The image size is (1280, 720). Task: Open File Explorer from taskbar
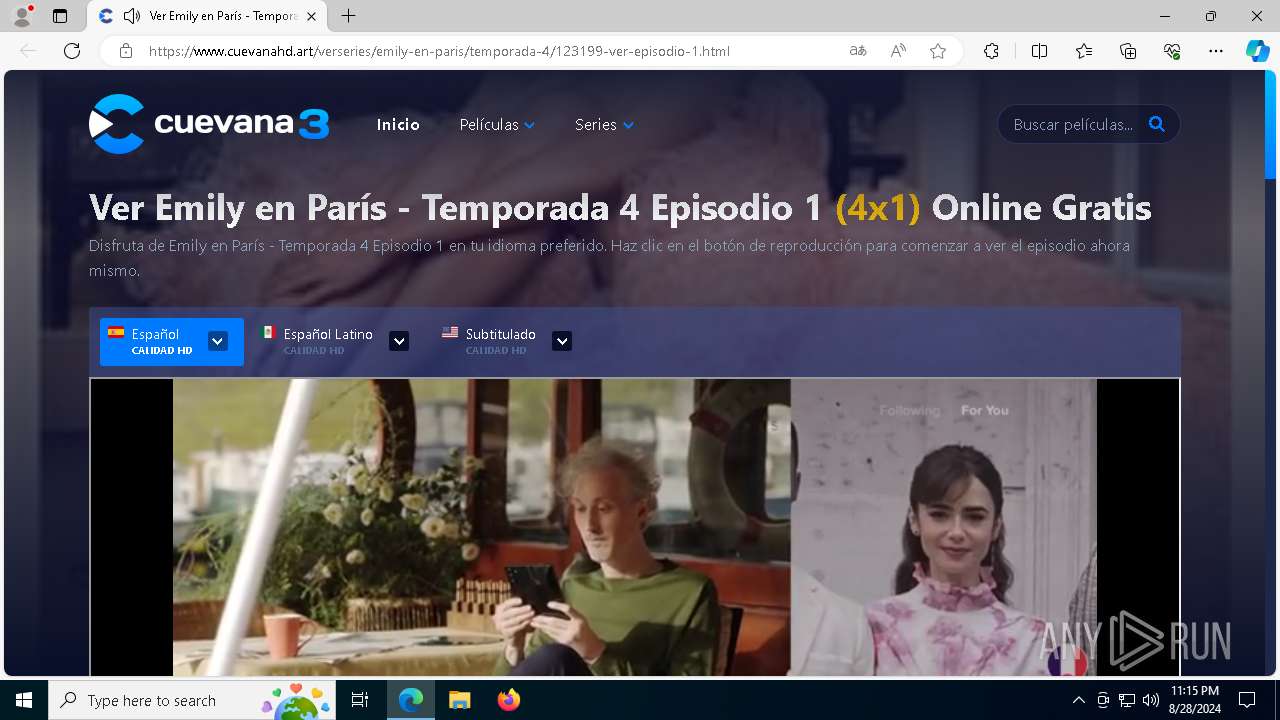(459, 700)
